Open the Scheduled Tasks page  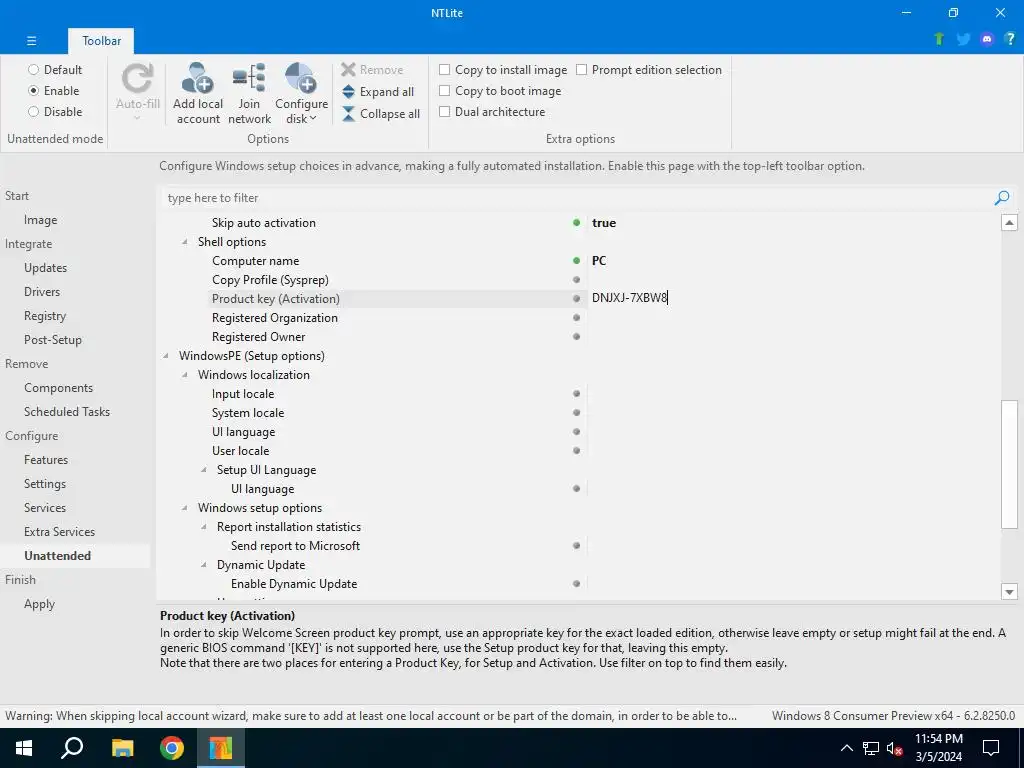[x=67, y=411]
